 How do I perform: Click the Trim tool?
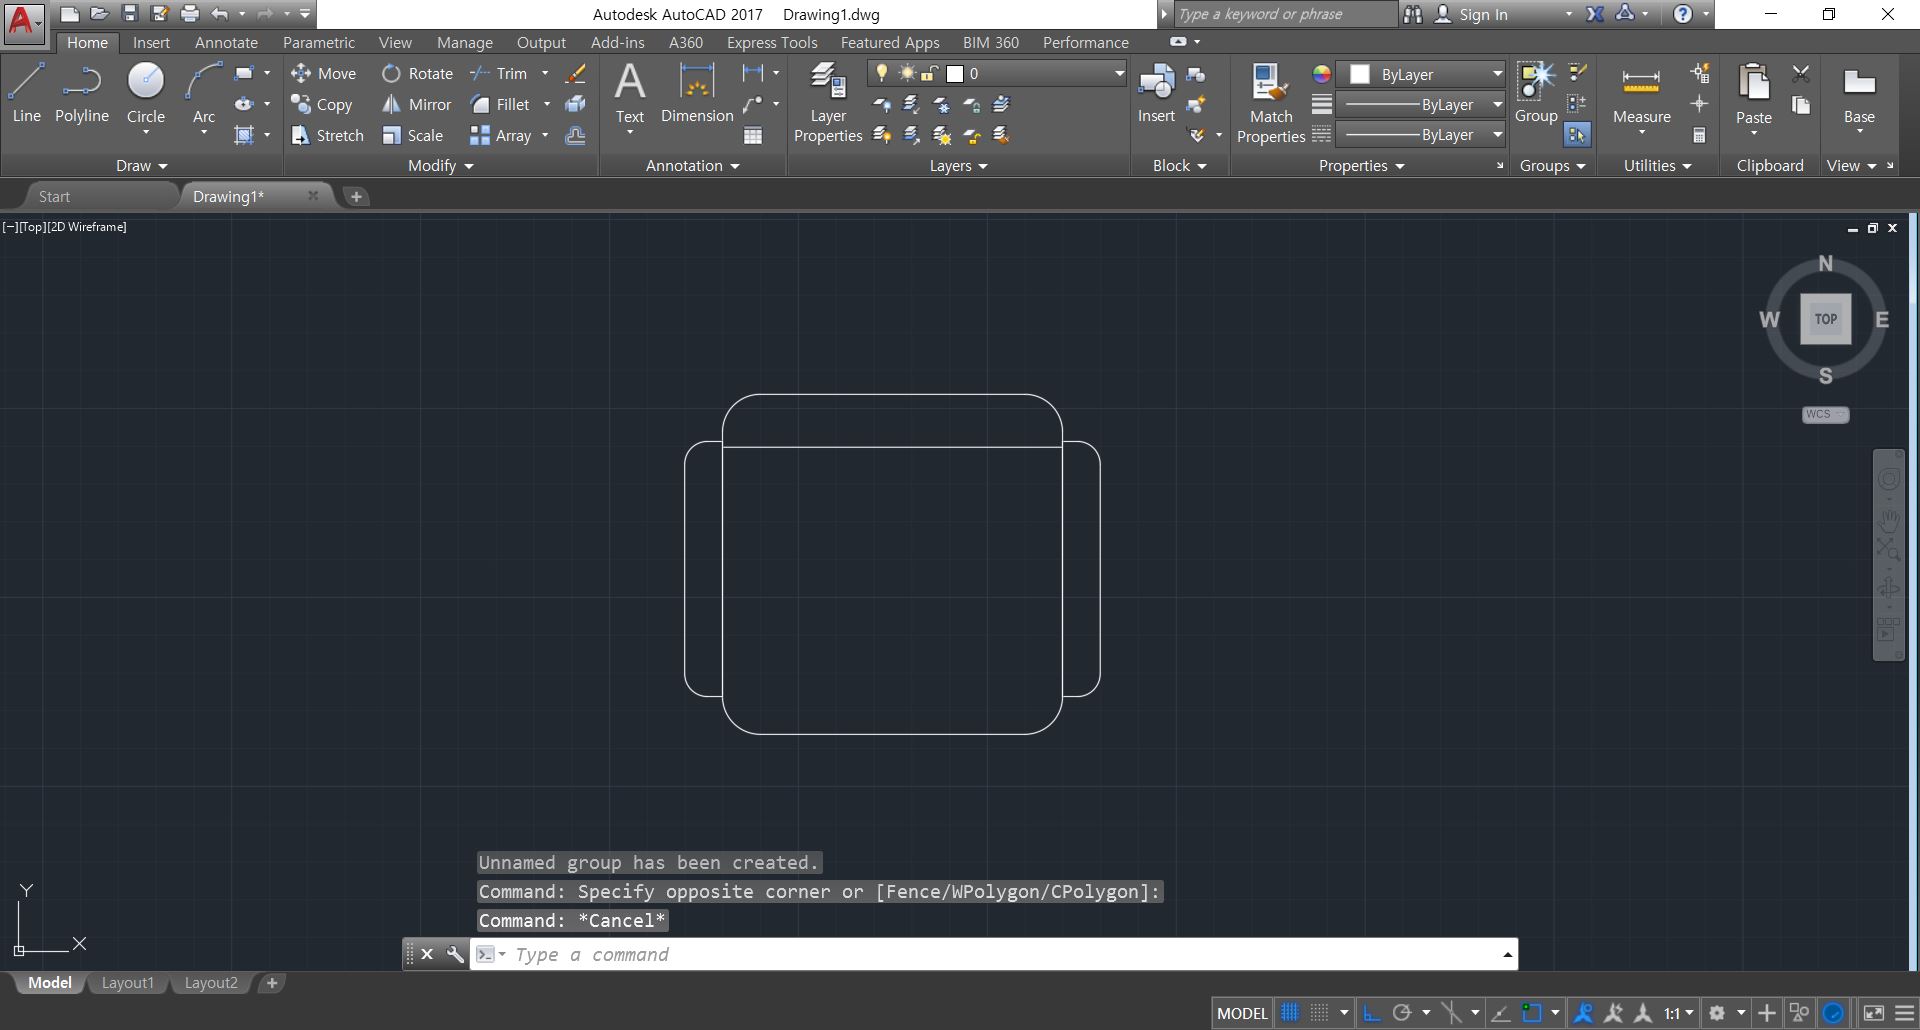tap(498, 73)
